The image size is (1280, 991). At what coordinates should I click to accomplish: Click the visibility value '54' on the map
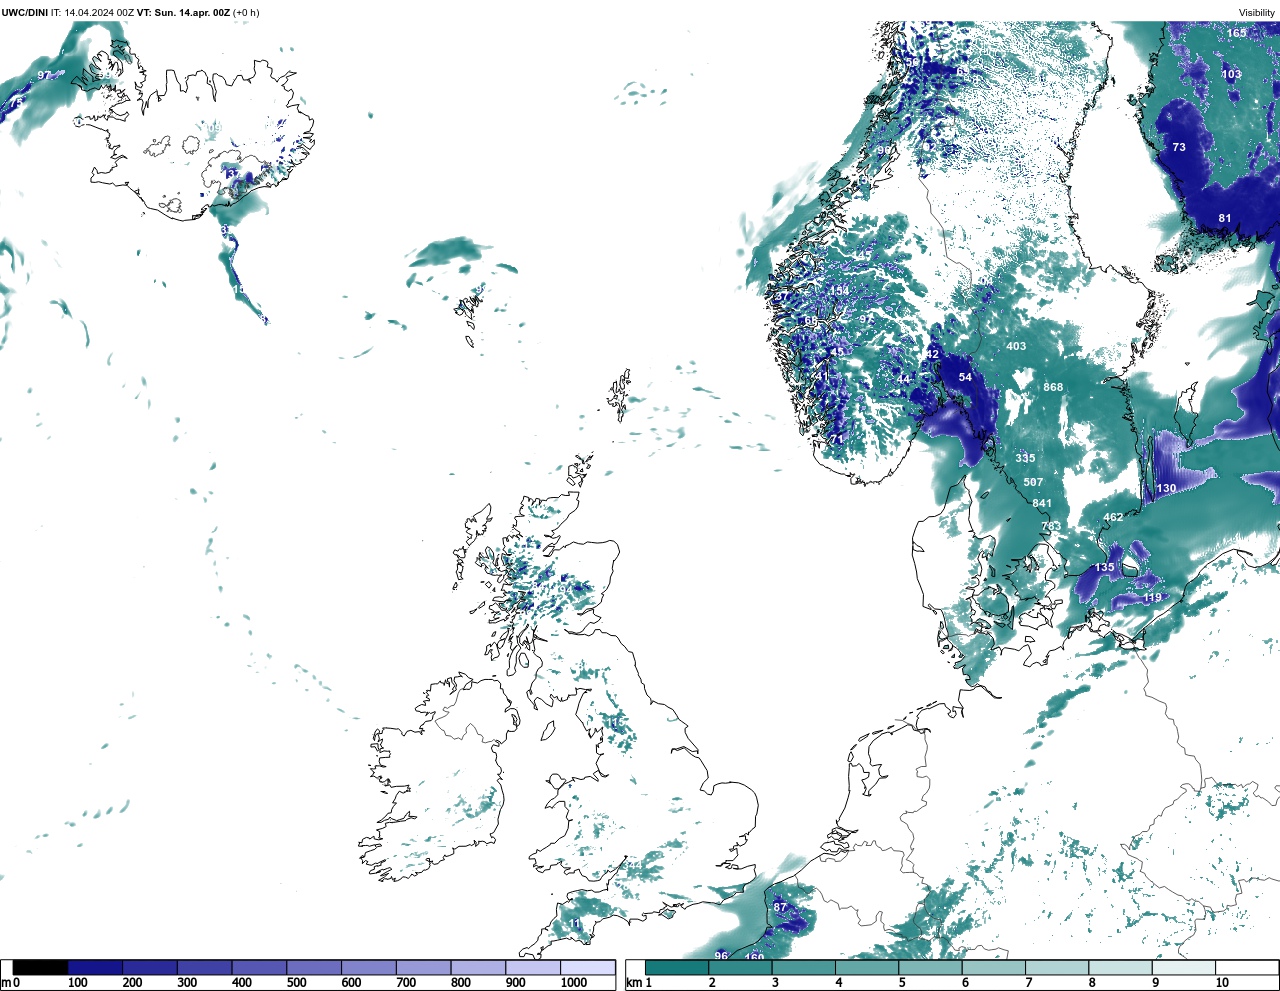click(x=965, y=377)
